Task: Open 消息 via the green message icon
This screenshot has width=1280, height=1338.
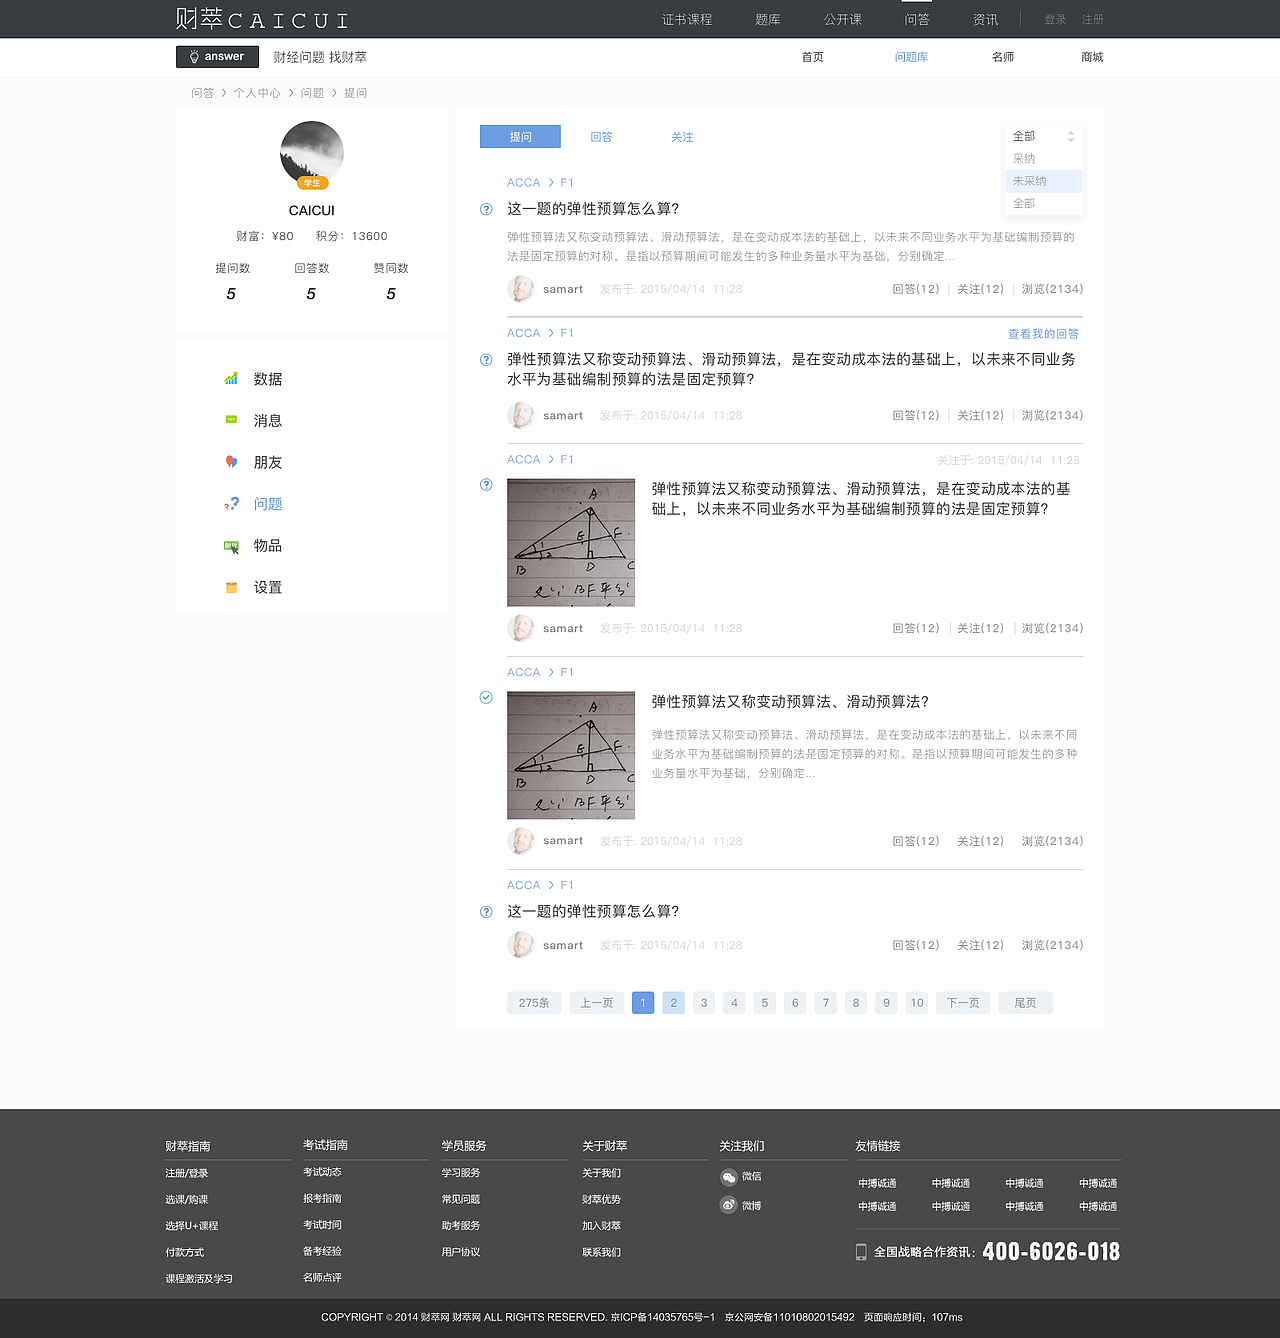Action: pyautogui.click(x=231, y=421)
